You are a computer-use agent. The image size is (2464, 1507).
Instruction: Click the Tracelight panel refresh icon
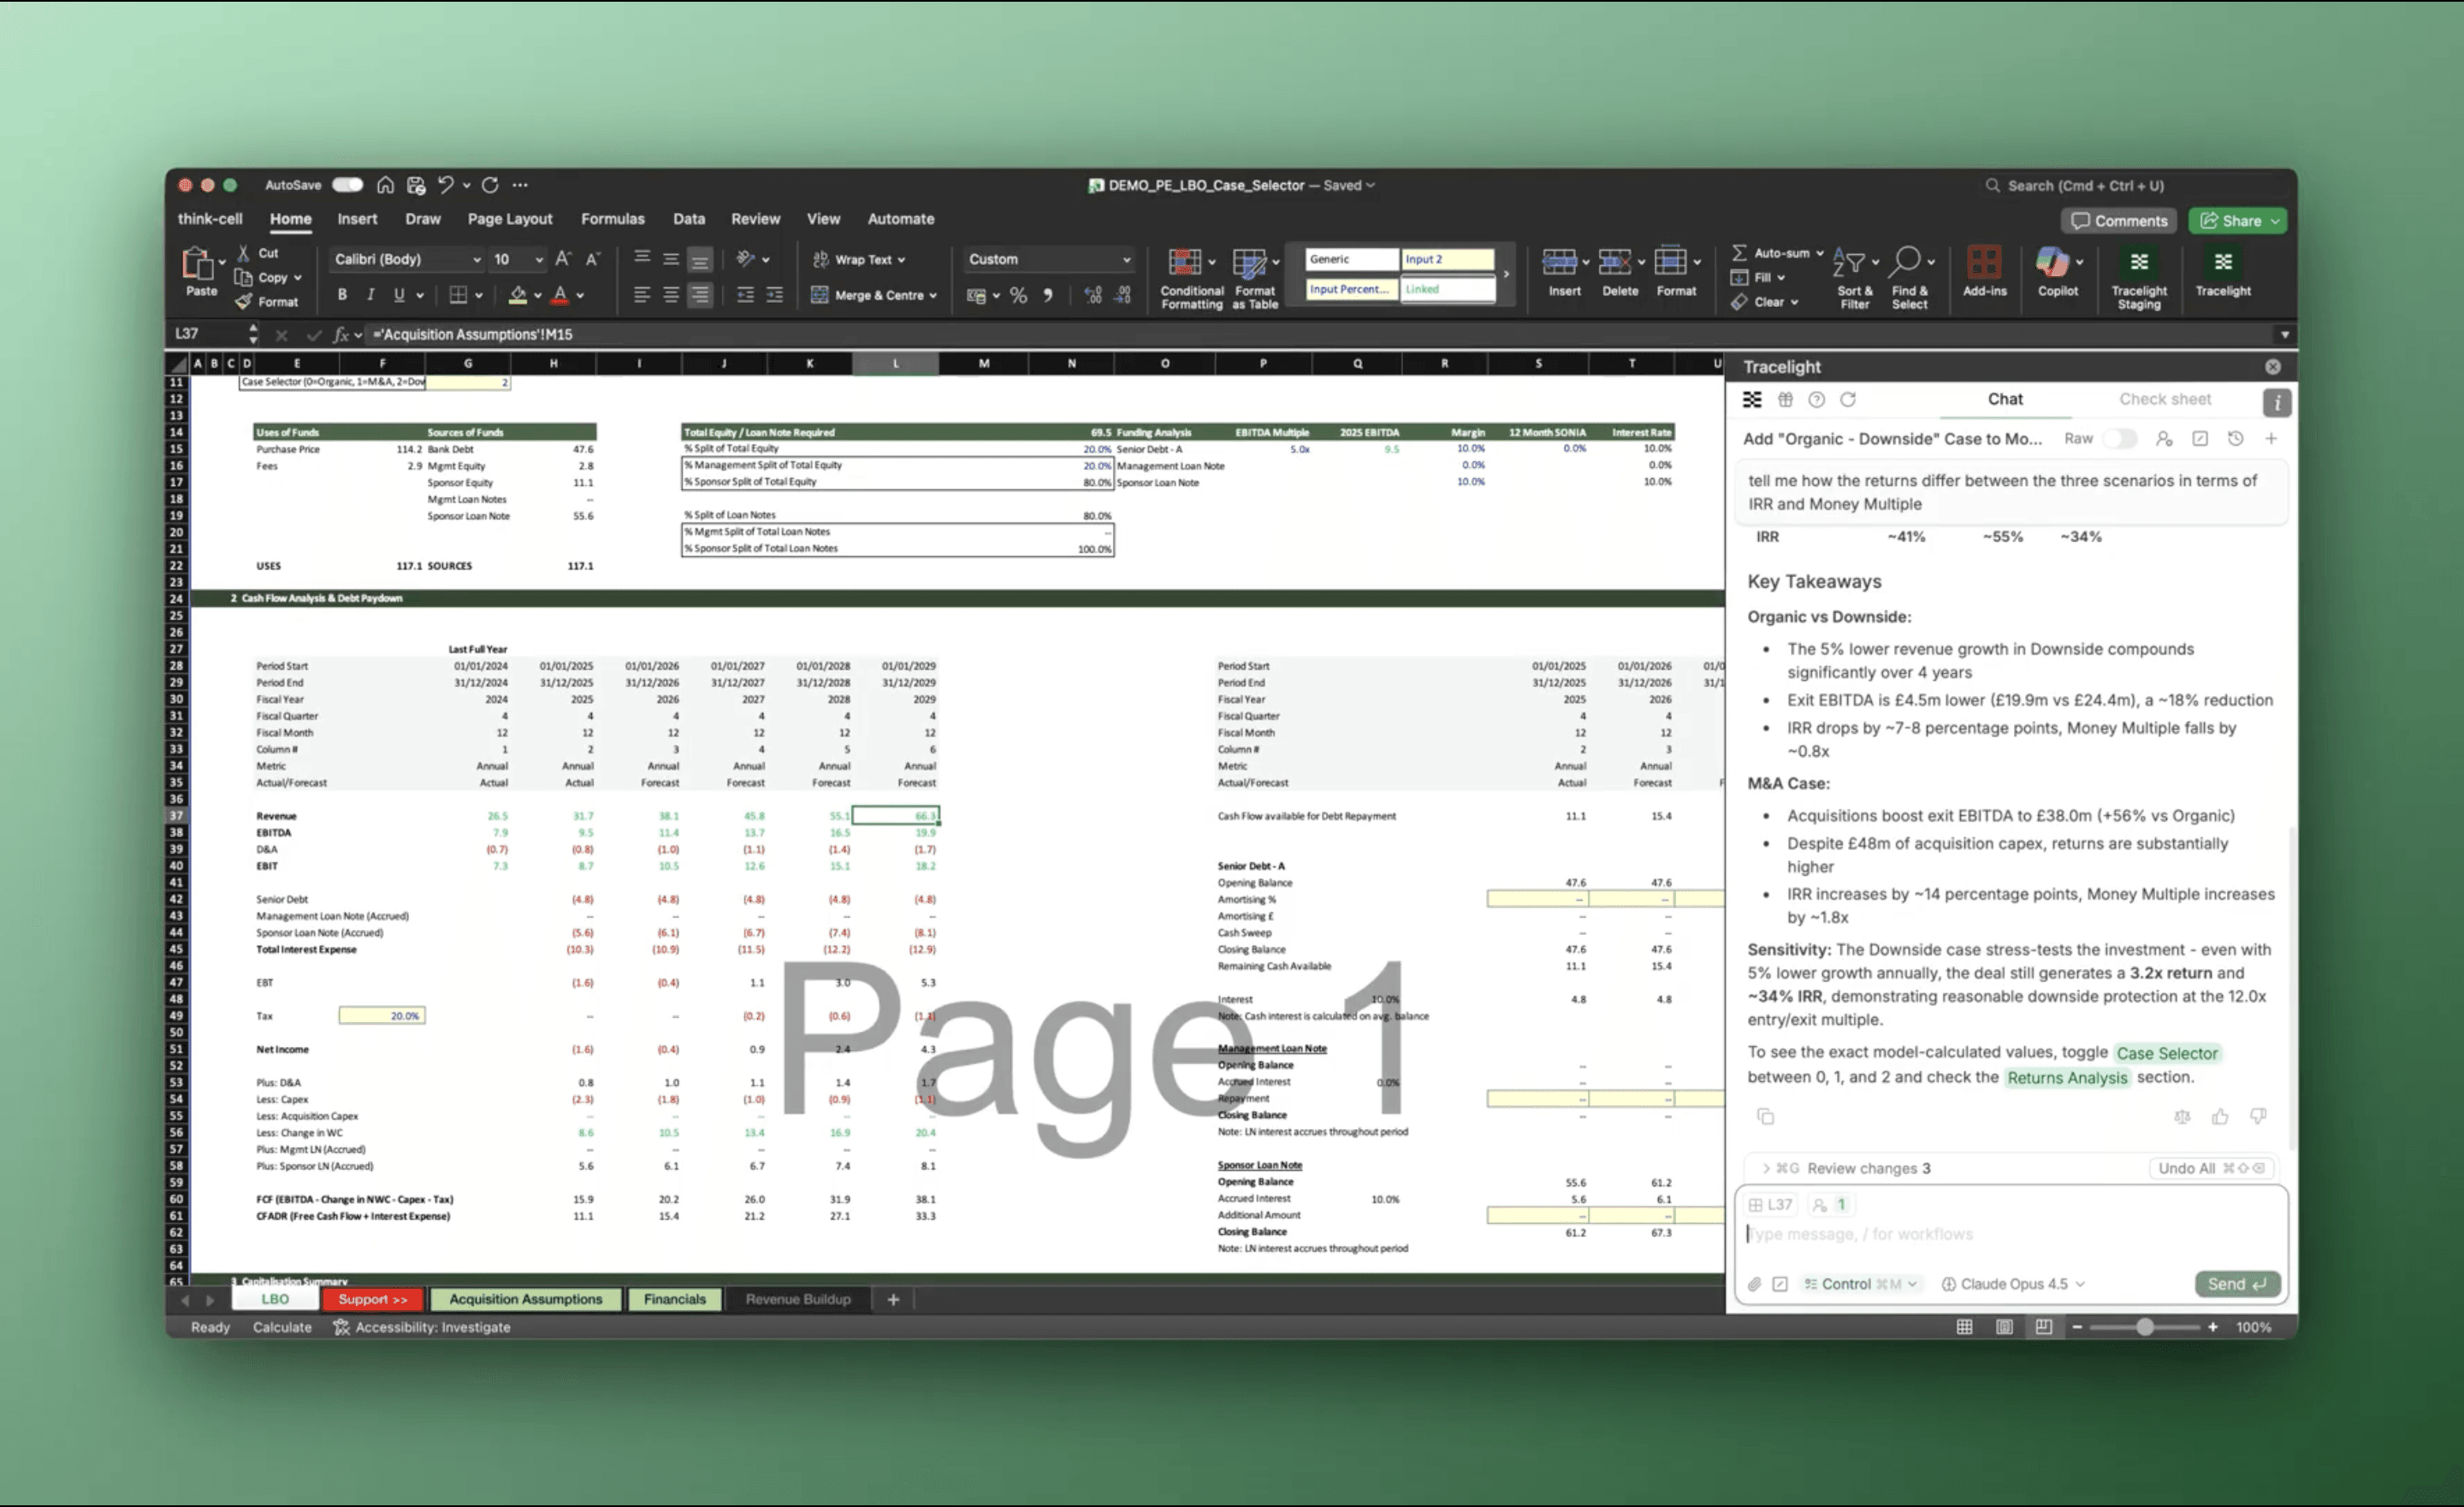click(x=1847, y=399)
